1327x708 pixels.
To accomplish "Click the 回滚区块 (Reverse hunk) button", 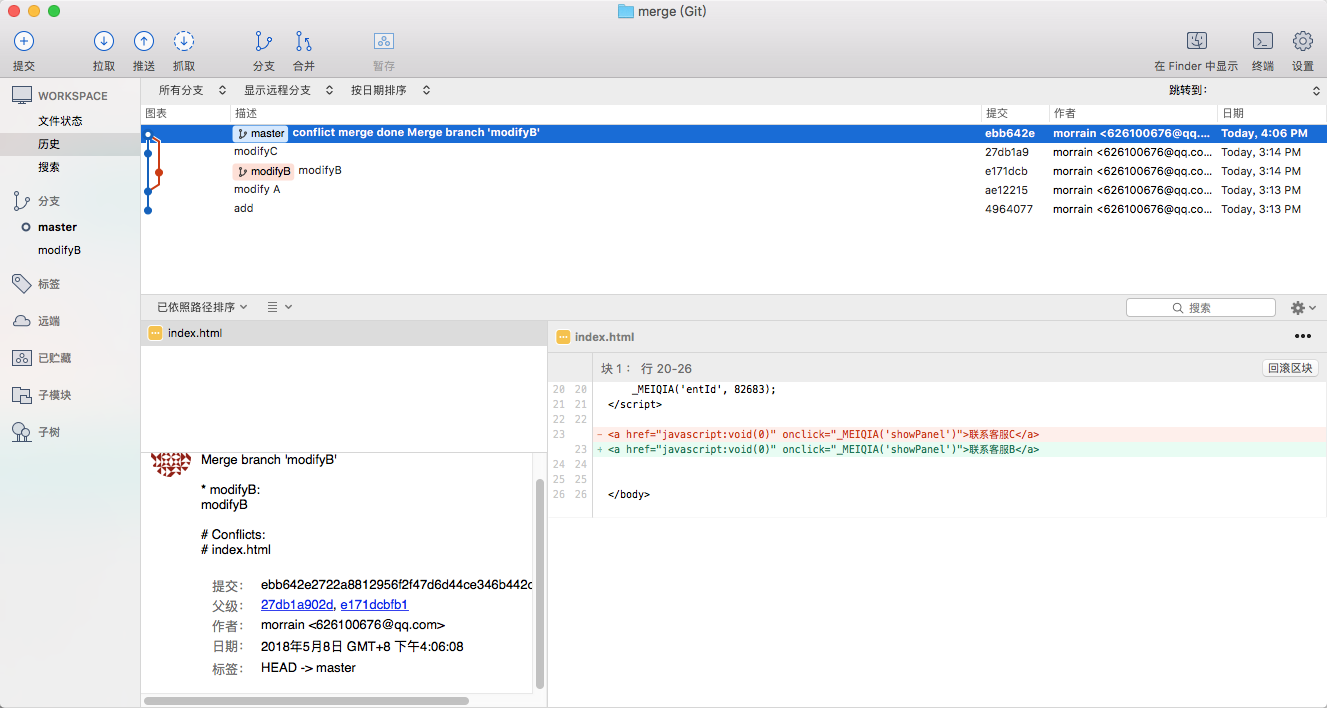I will click(x=1290, y=368).
